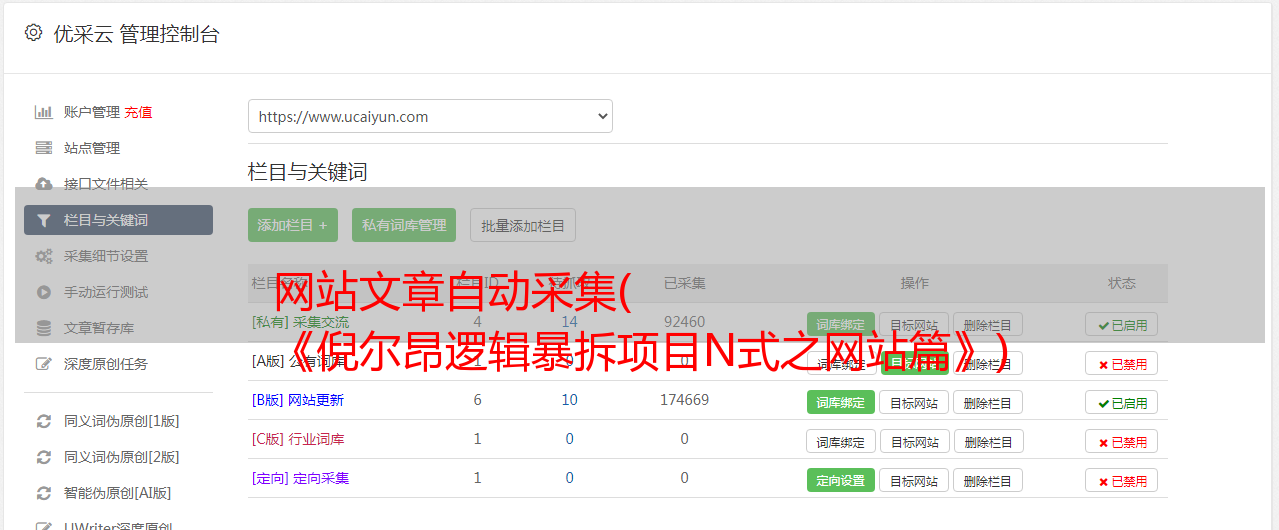Click 词库绑定 in the 网站更新 row

point(841,402)
